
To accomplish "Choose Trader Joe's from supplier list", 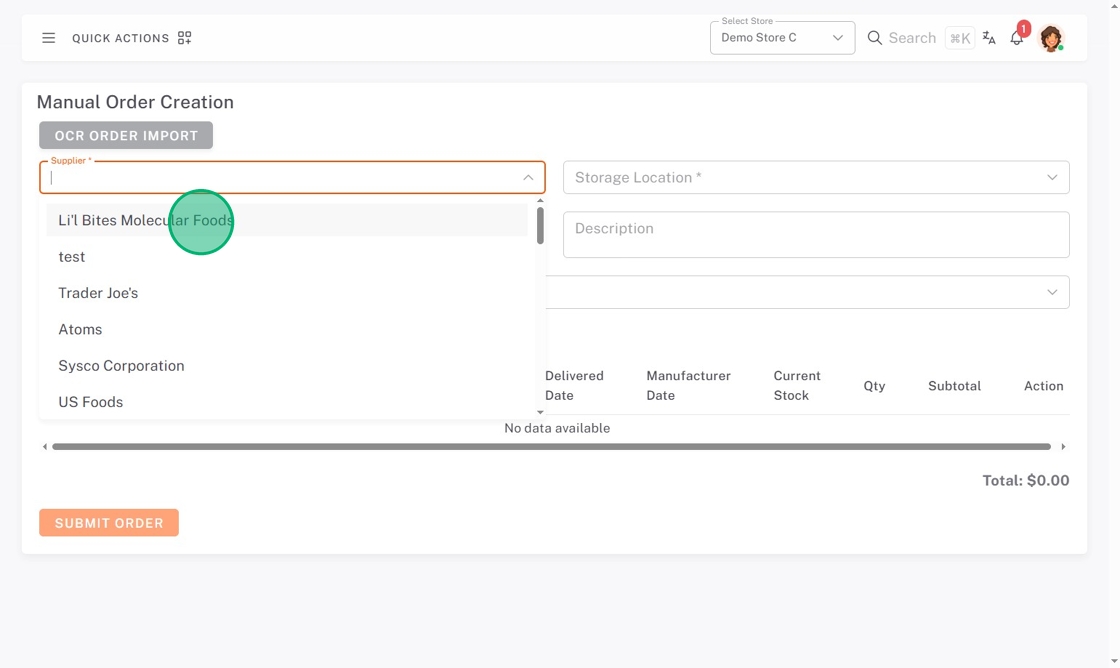I will click(98, 293).
